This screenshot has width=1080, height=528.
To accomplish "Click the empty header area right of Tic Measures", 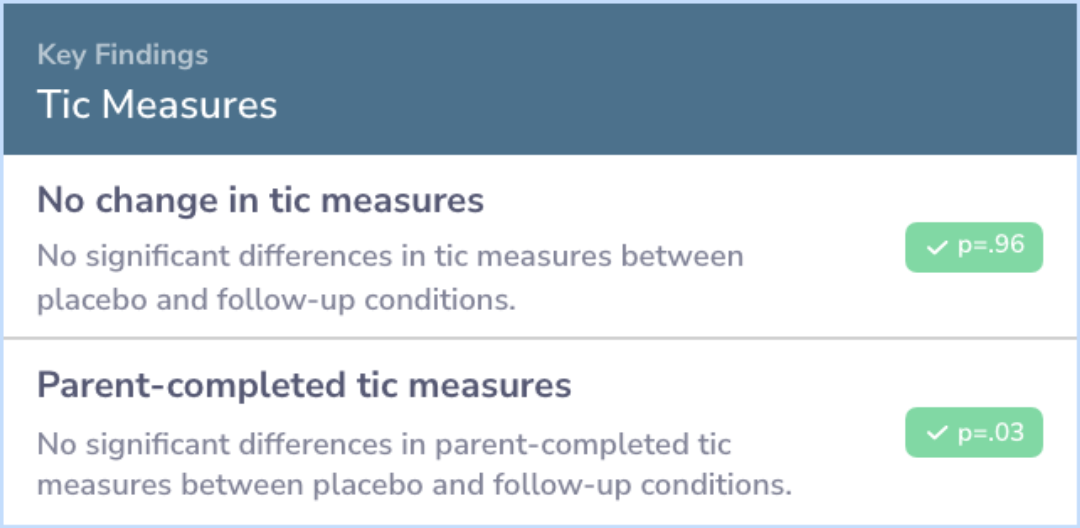I will [675, 105].
